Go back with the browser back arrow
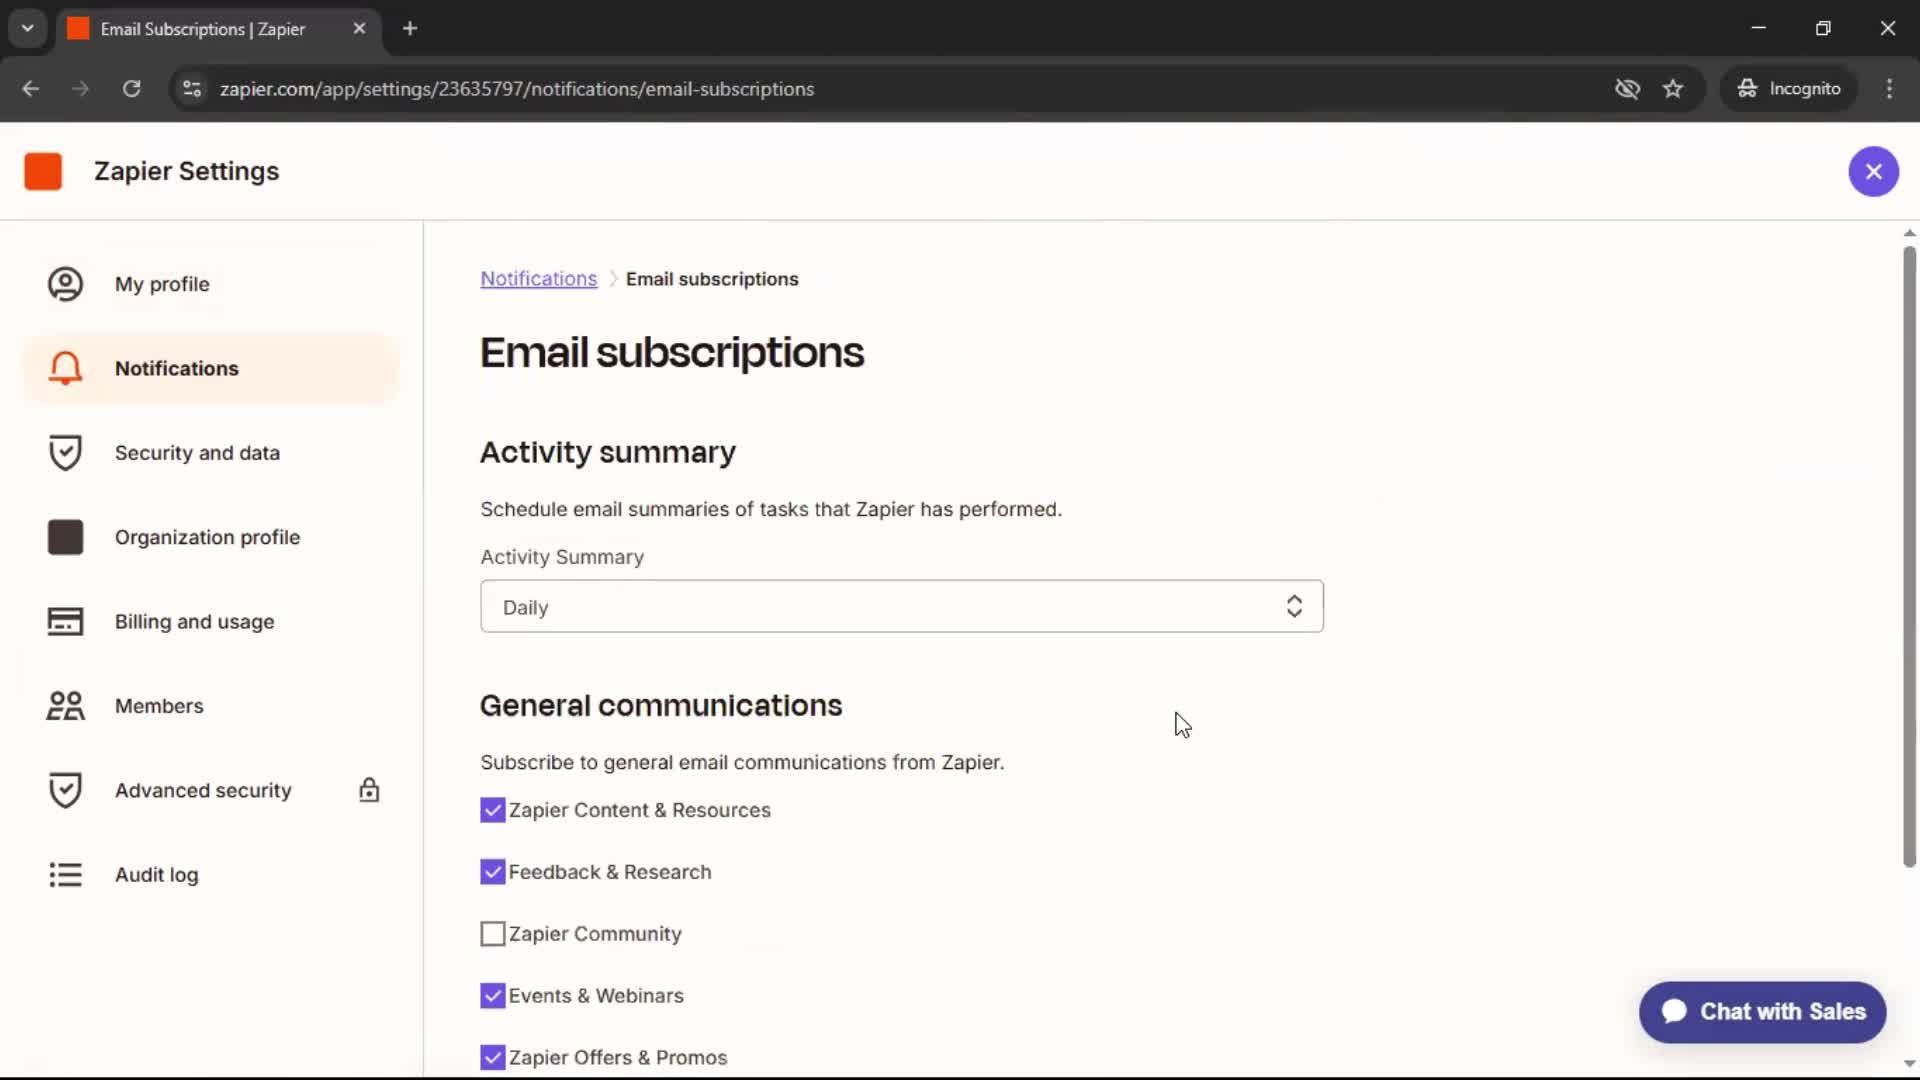1920x1080 pixels. point(30,89)
